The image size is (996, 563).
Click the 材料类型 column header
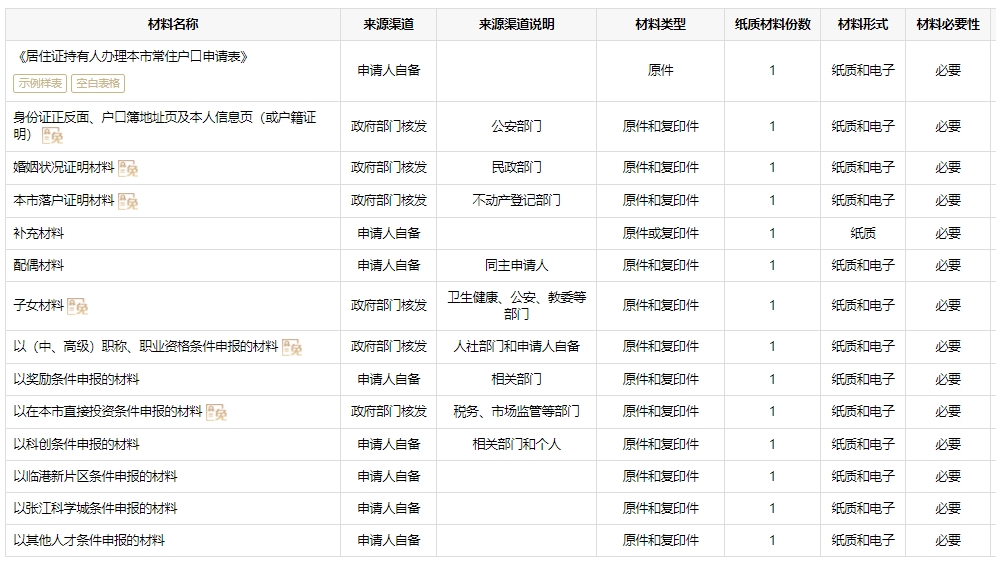pyautogui.click(x=661, y=24)
